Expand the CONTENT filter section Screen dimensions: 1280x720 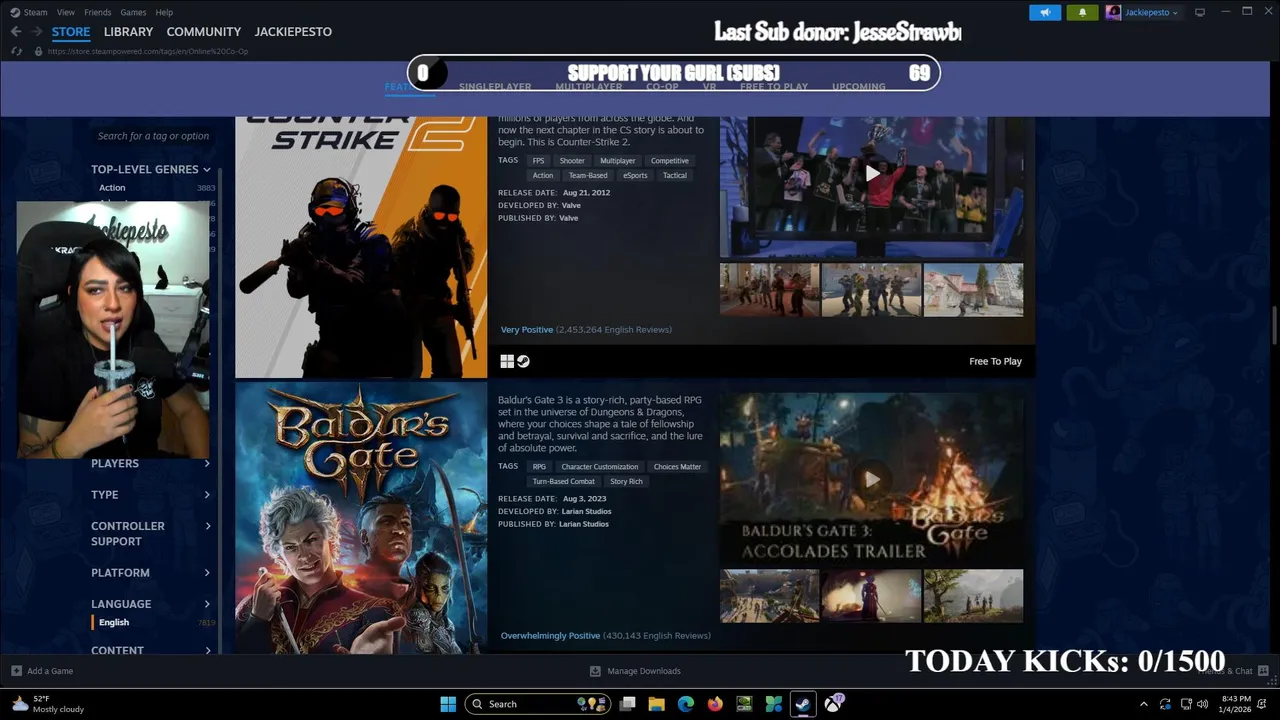(x=151, y=650)
